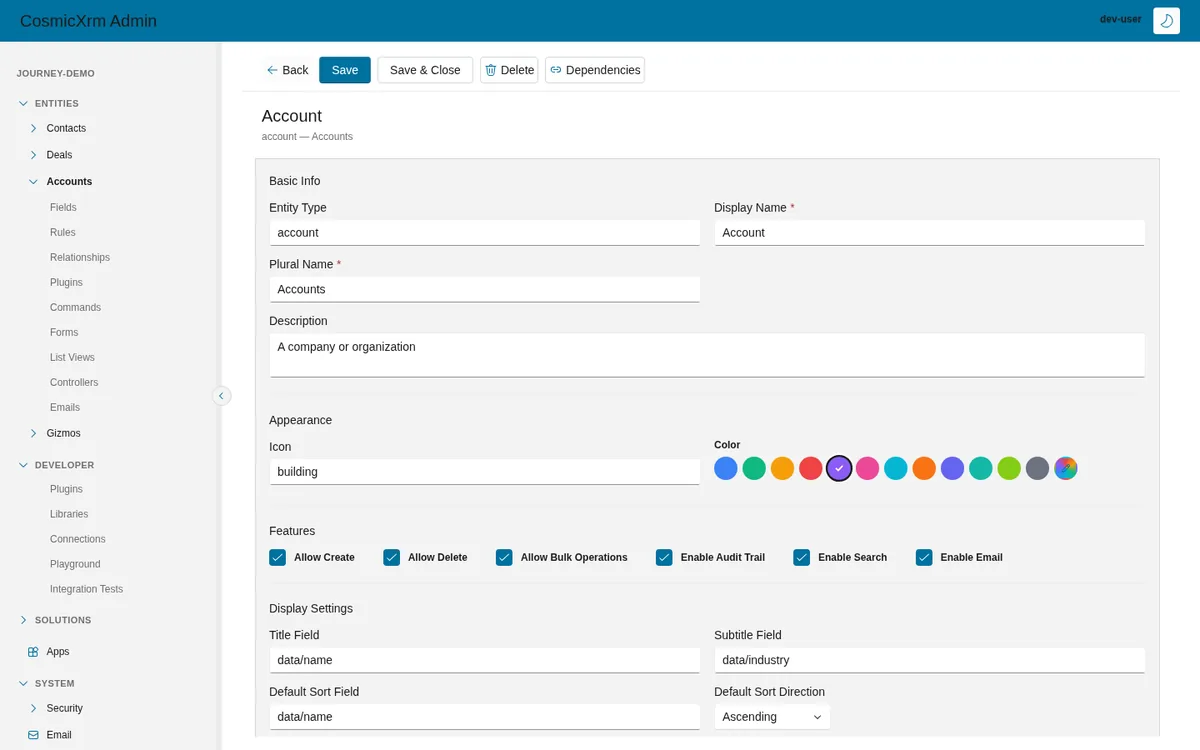Open List Views under Accounts
This screenshot has width=1200, height=750.
coord(72,357)
